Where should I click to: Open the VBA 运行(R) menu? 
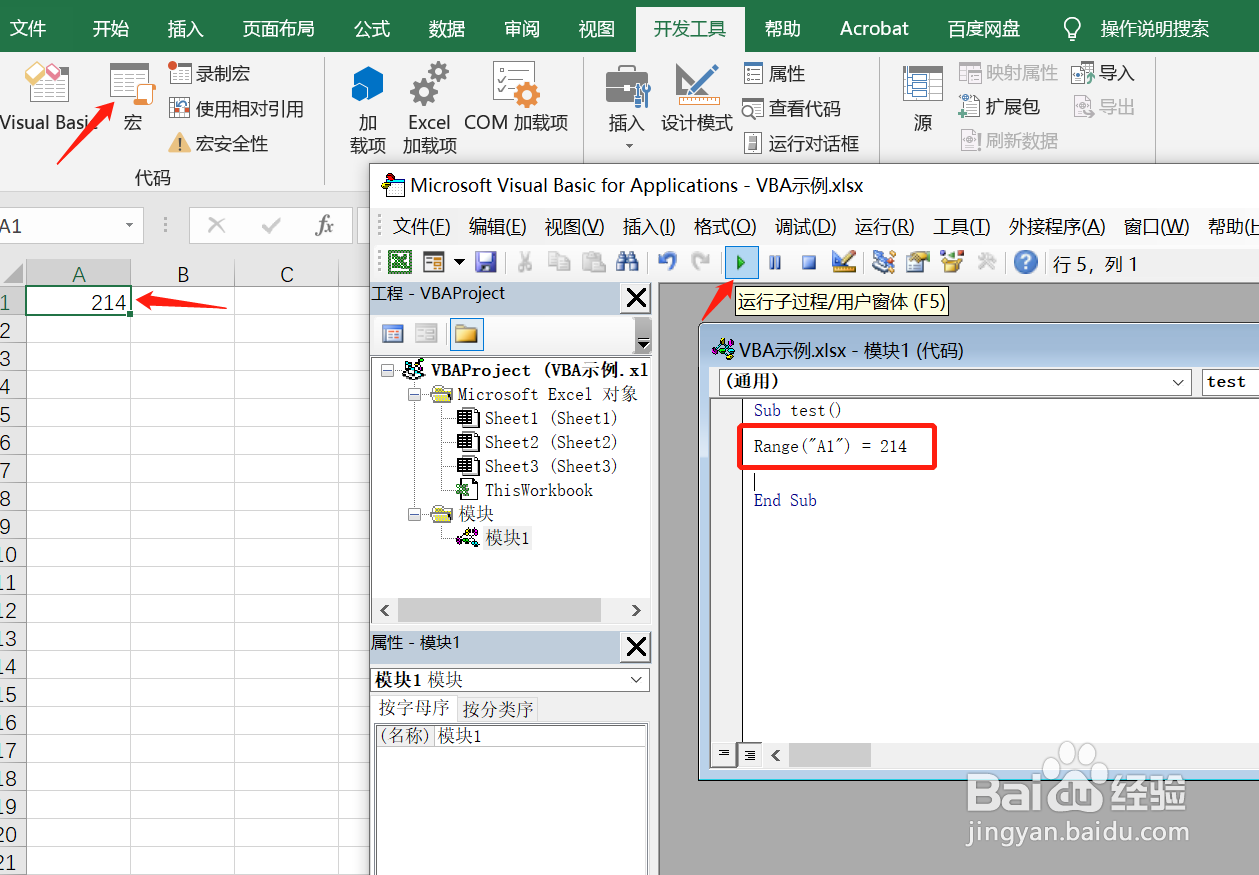pos(884,227)
